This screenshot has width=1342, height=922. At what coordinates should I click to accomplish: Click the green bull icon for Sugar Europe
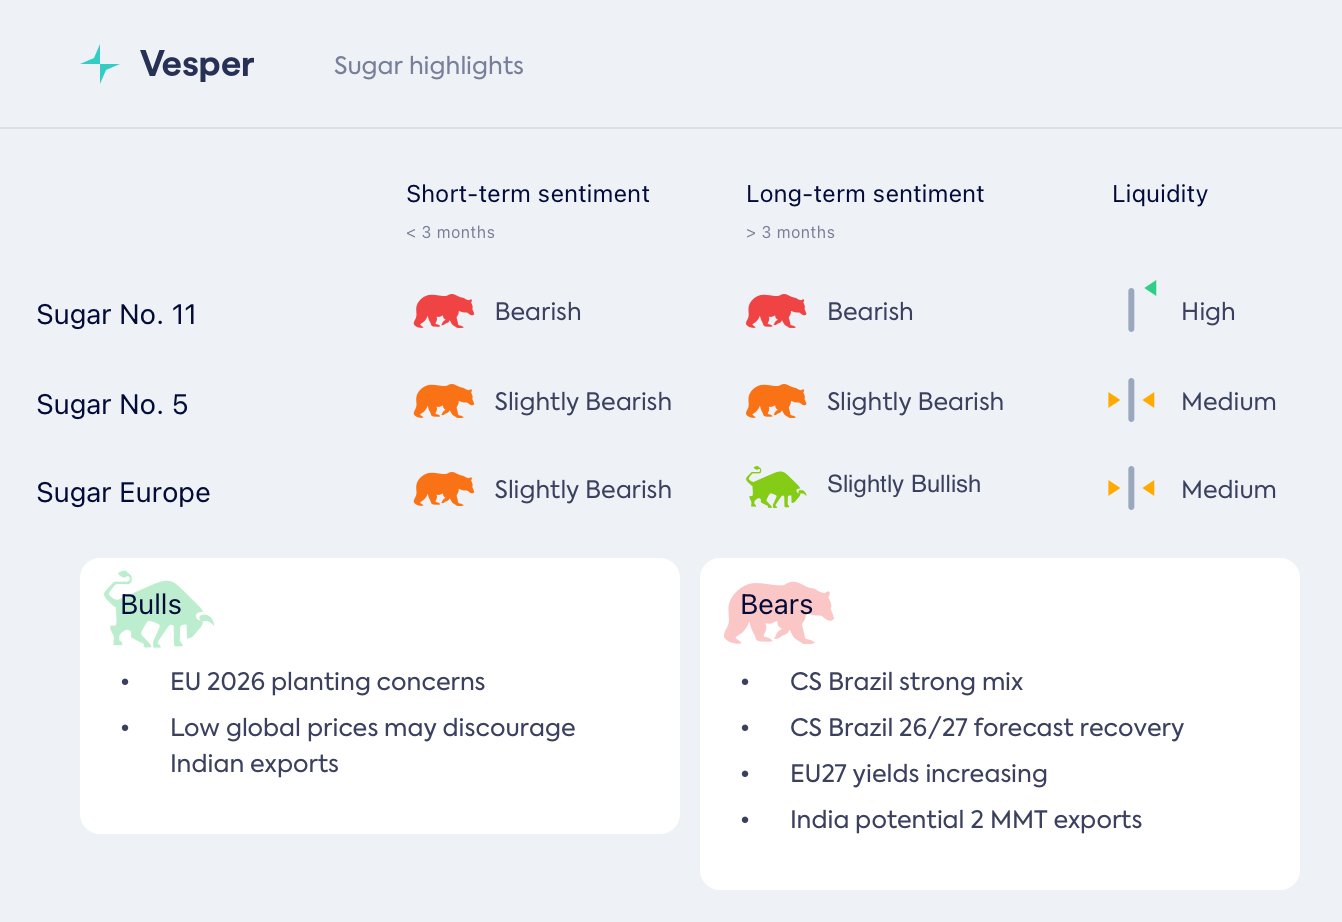tap(776, 487)
